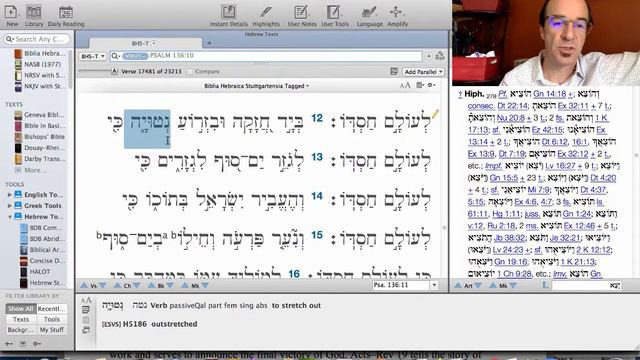
Task: Filter library by Background
Action: point(21,329)
